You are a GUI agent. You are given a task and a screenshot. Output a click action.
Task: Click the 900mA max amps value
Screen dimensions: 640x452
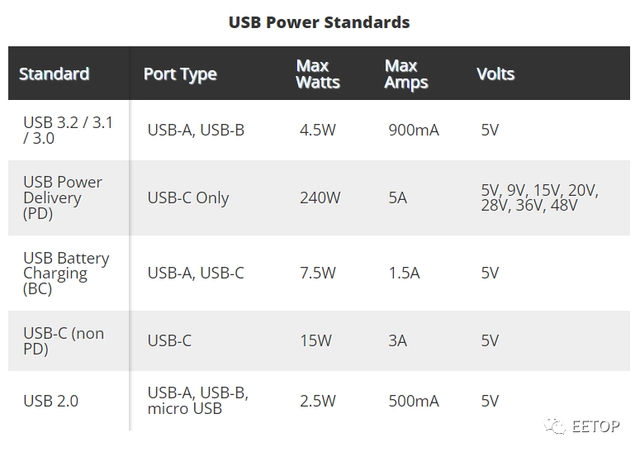413,130
